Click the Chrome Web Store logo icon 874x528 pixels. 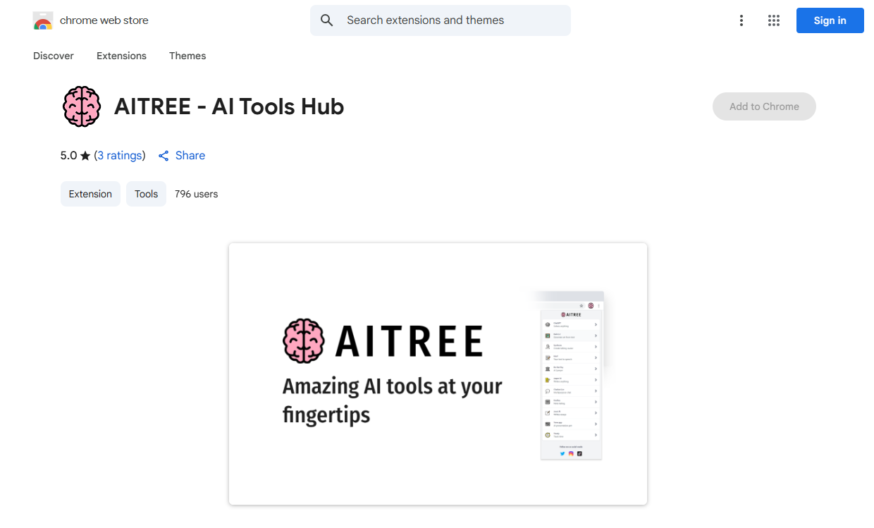coord(43,21)
